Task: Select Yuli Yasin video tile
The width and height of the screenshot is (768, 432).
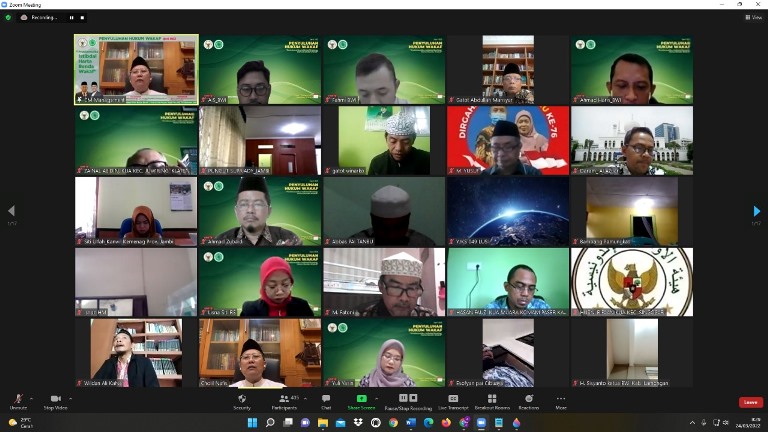Action: pos(384,353)
